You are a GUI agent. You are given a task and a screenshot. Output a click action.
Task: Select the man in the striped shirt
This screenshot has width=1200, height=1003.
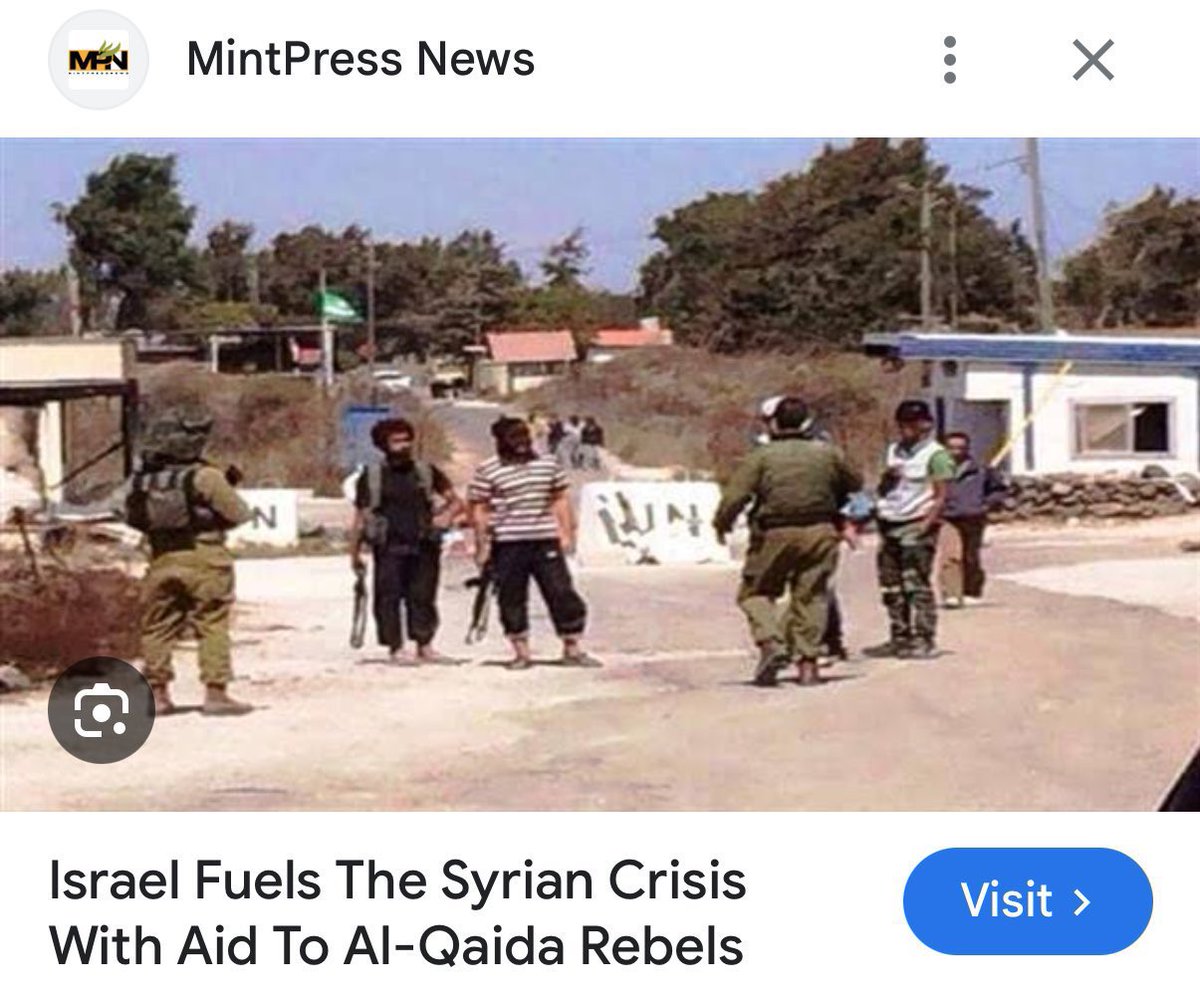coord(525,540)
